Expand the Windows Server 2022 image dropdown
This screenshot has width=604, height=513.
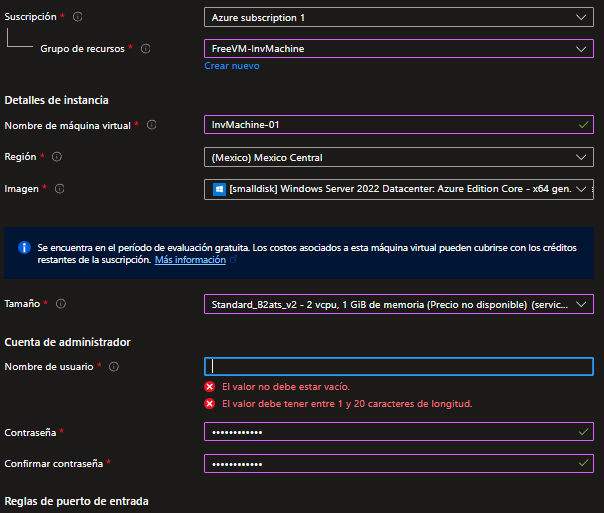point(399,189)
